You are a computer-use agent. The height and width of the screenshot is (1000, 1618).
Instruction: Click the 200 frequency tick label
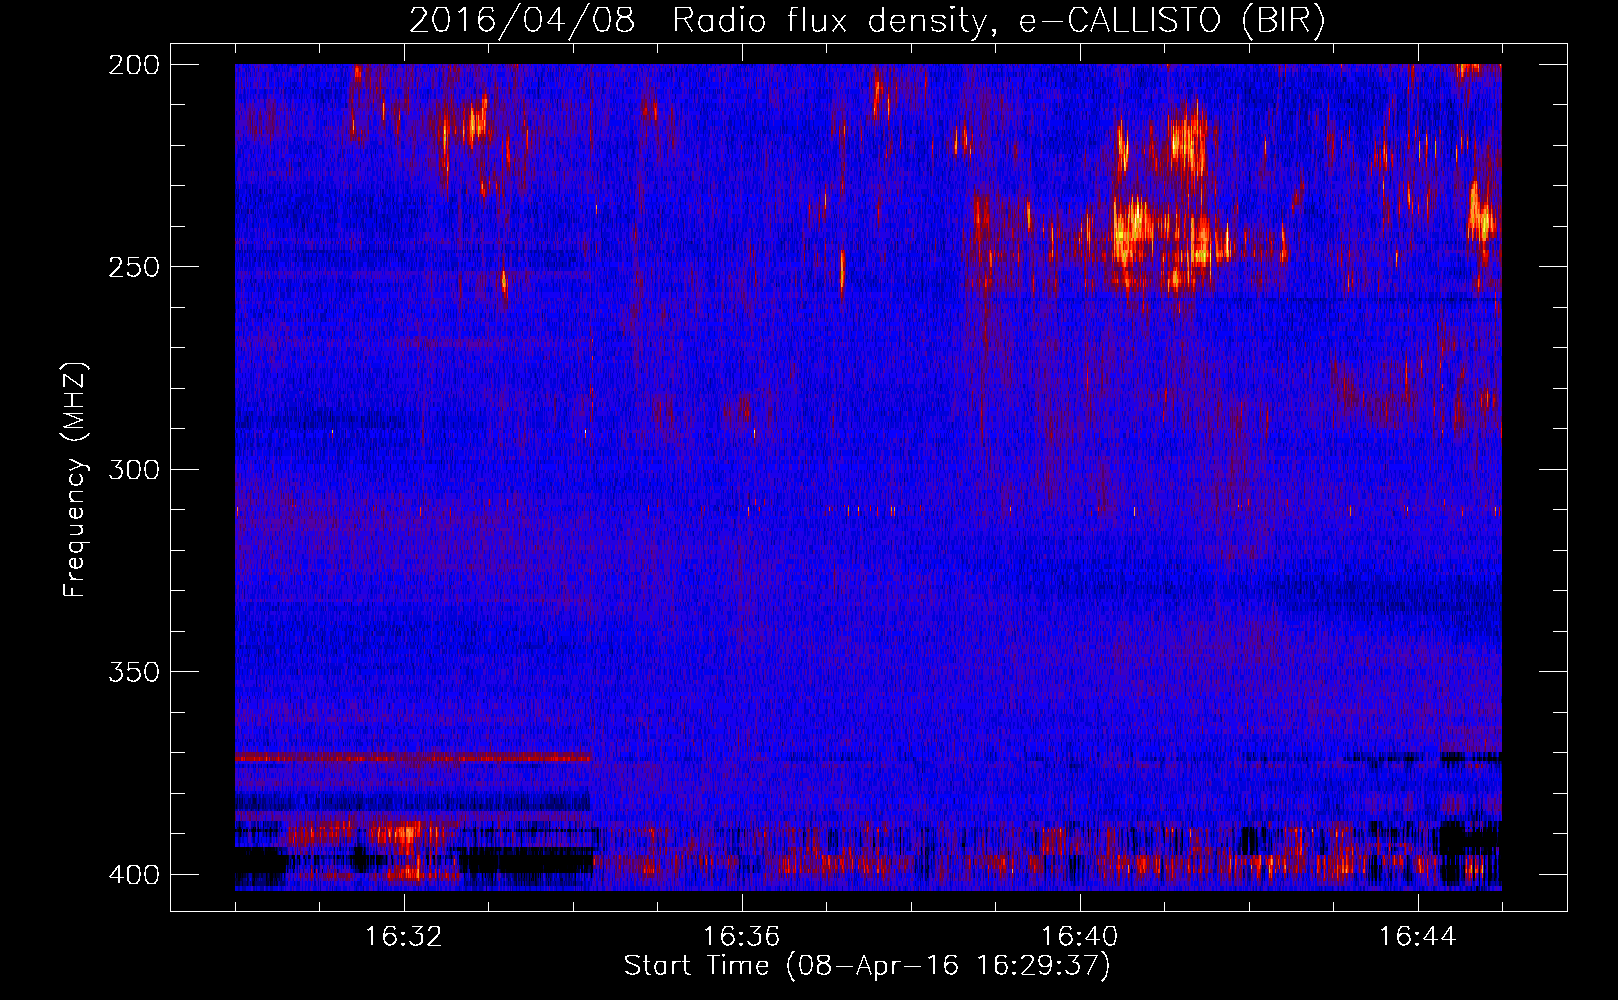[x=134, y=65]
